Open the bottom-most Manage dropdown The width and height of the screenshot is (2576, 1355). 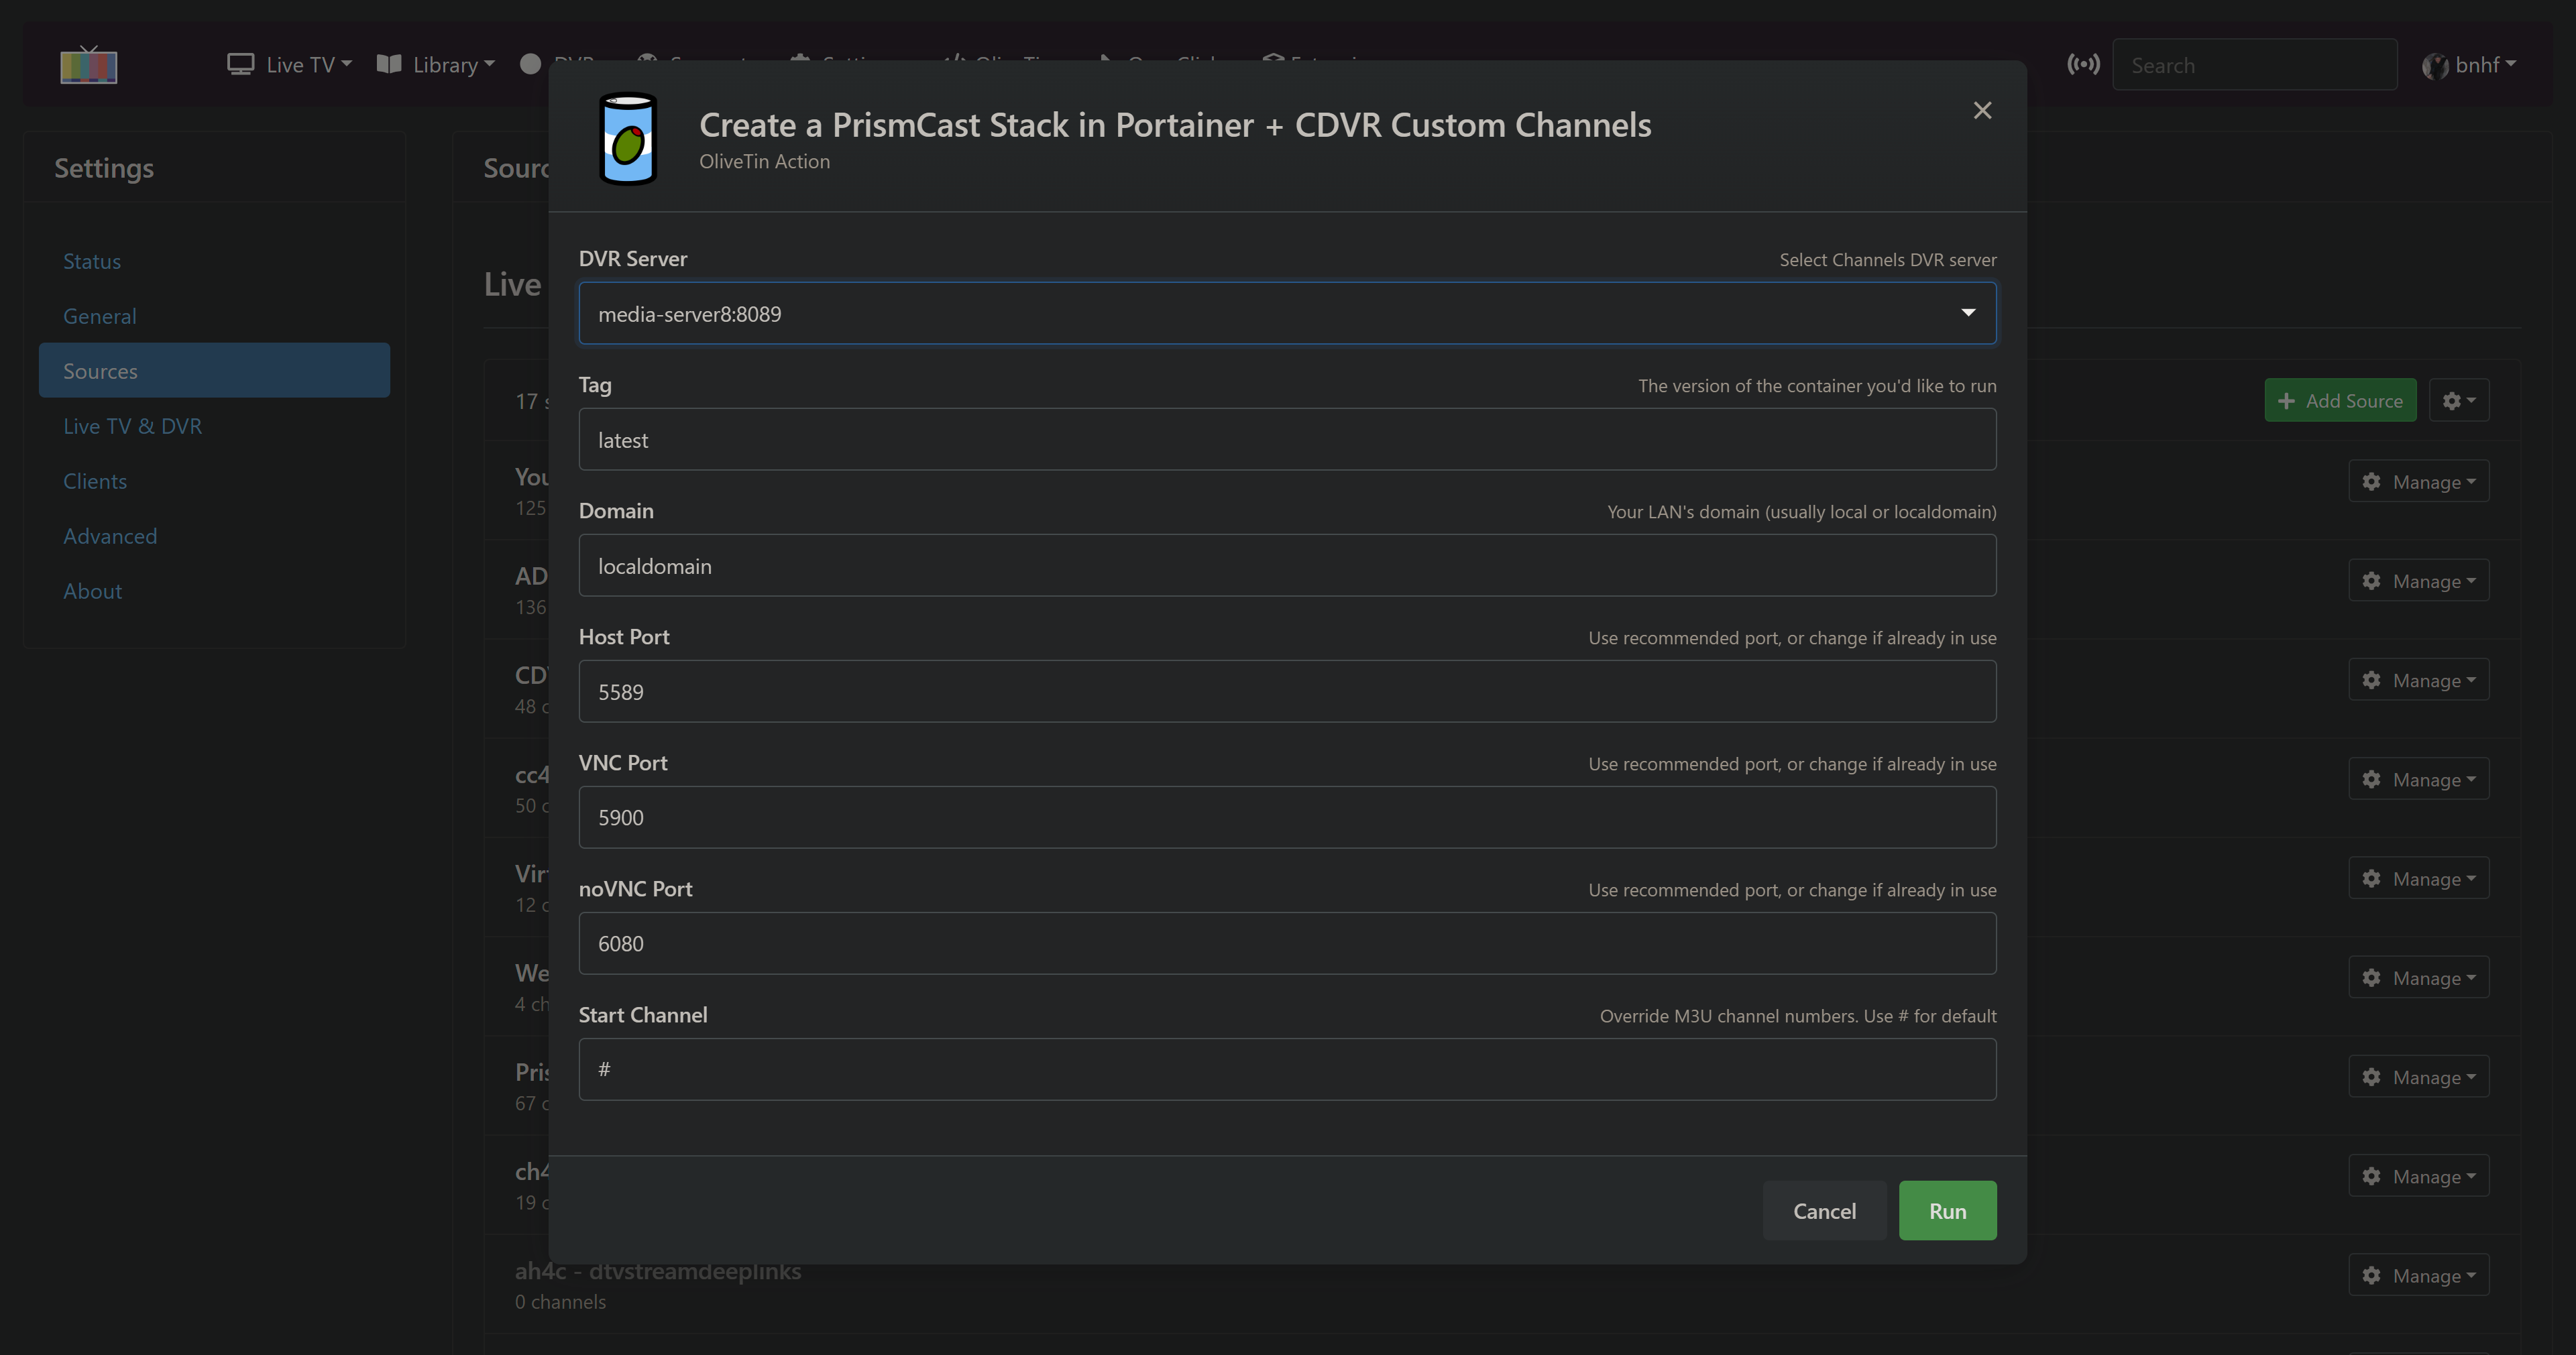click(x=2418, y=1275)
